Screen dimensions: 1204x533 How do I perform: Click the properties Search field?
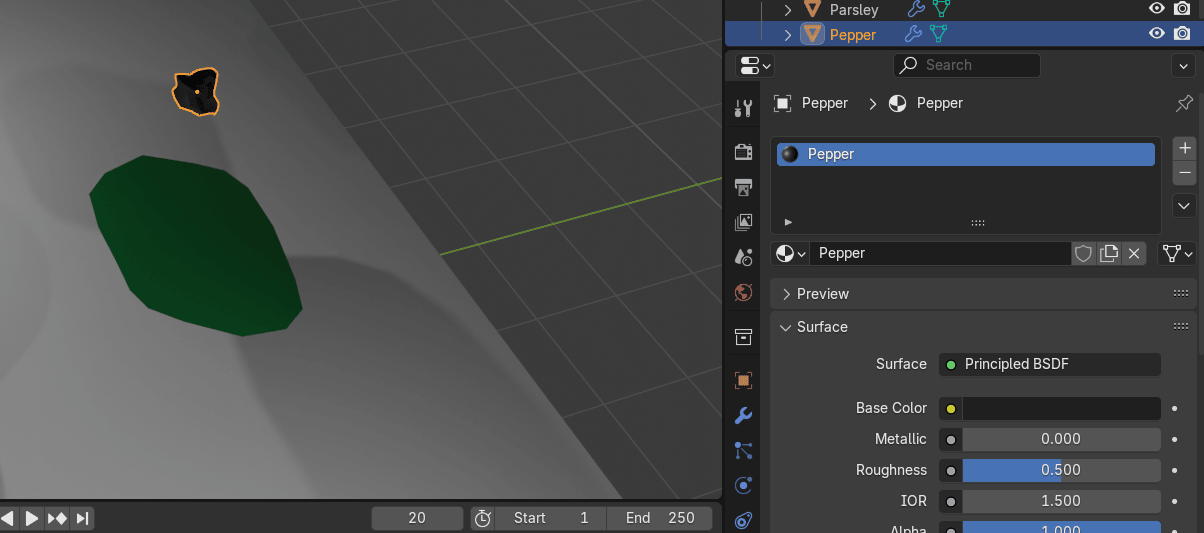click(966, 65)
